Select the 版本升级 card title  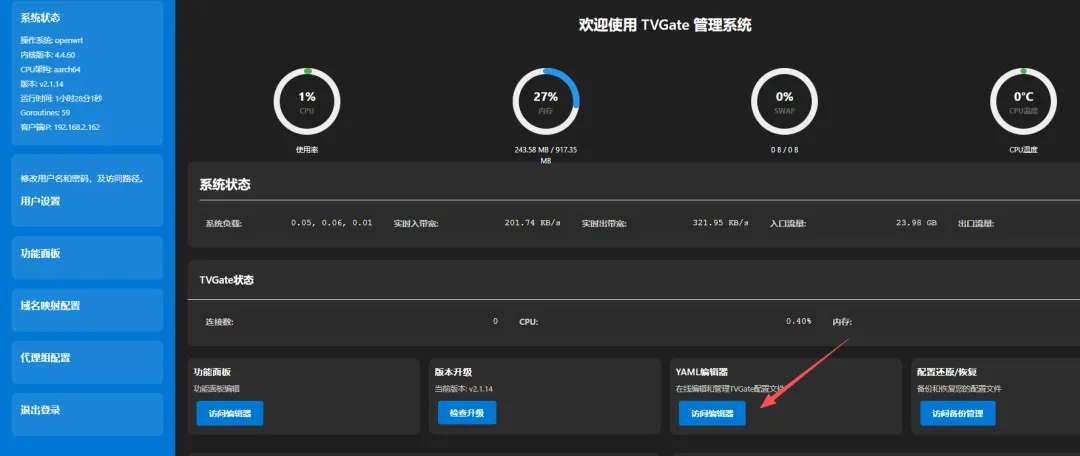coord(453,372)
